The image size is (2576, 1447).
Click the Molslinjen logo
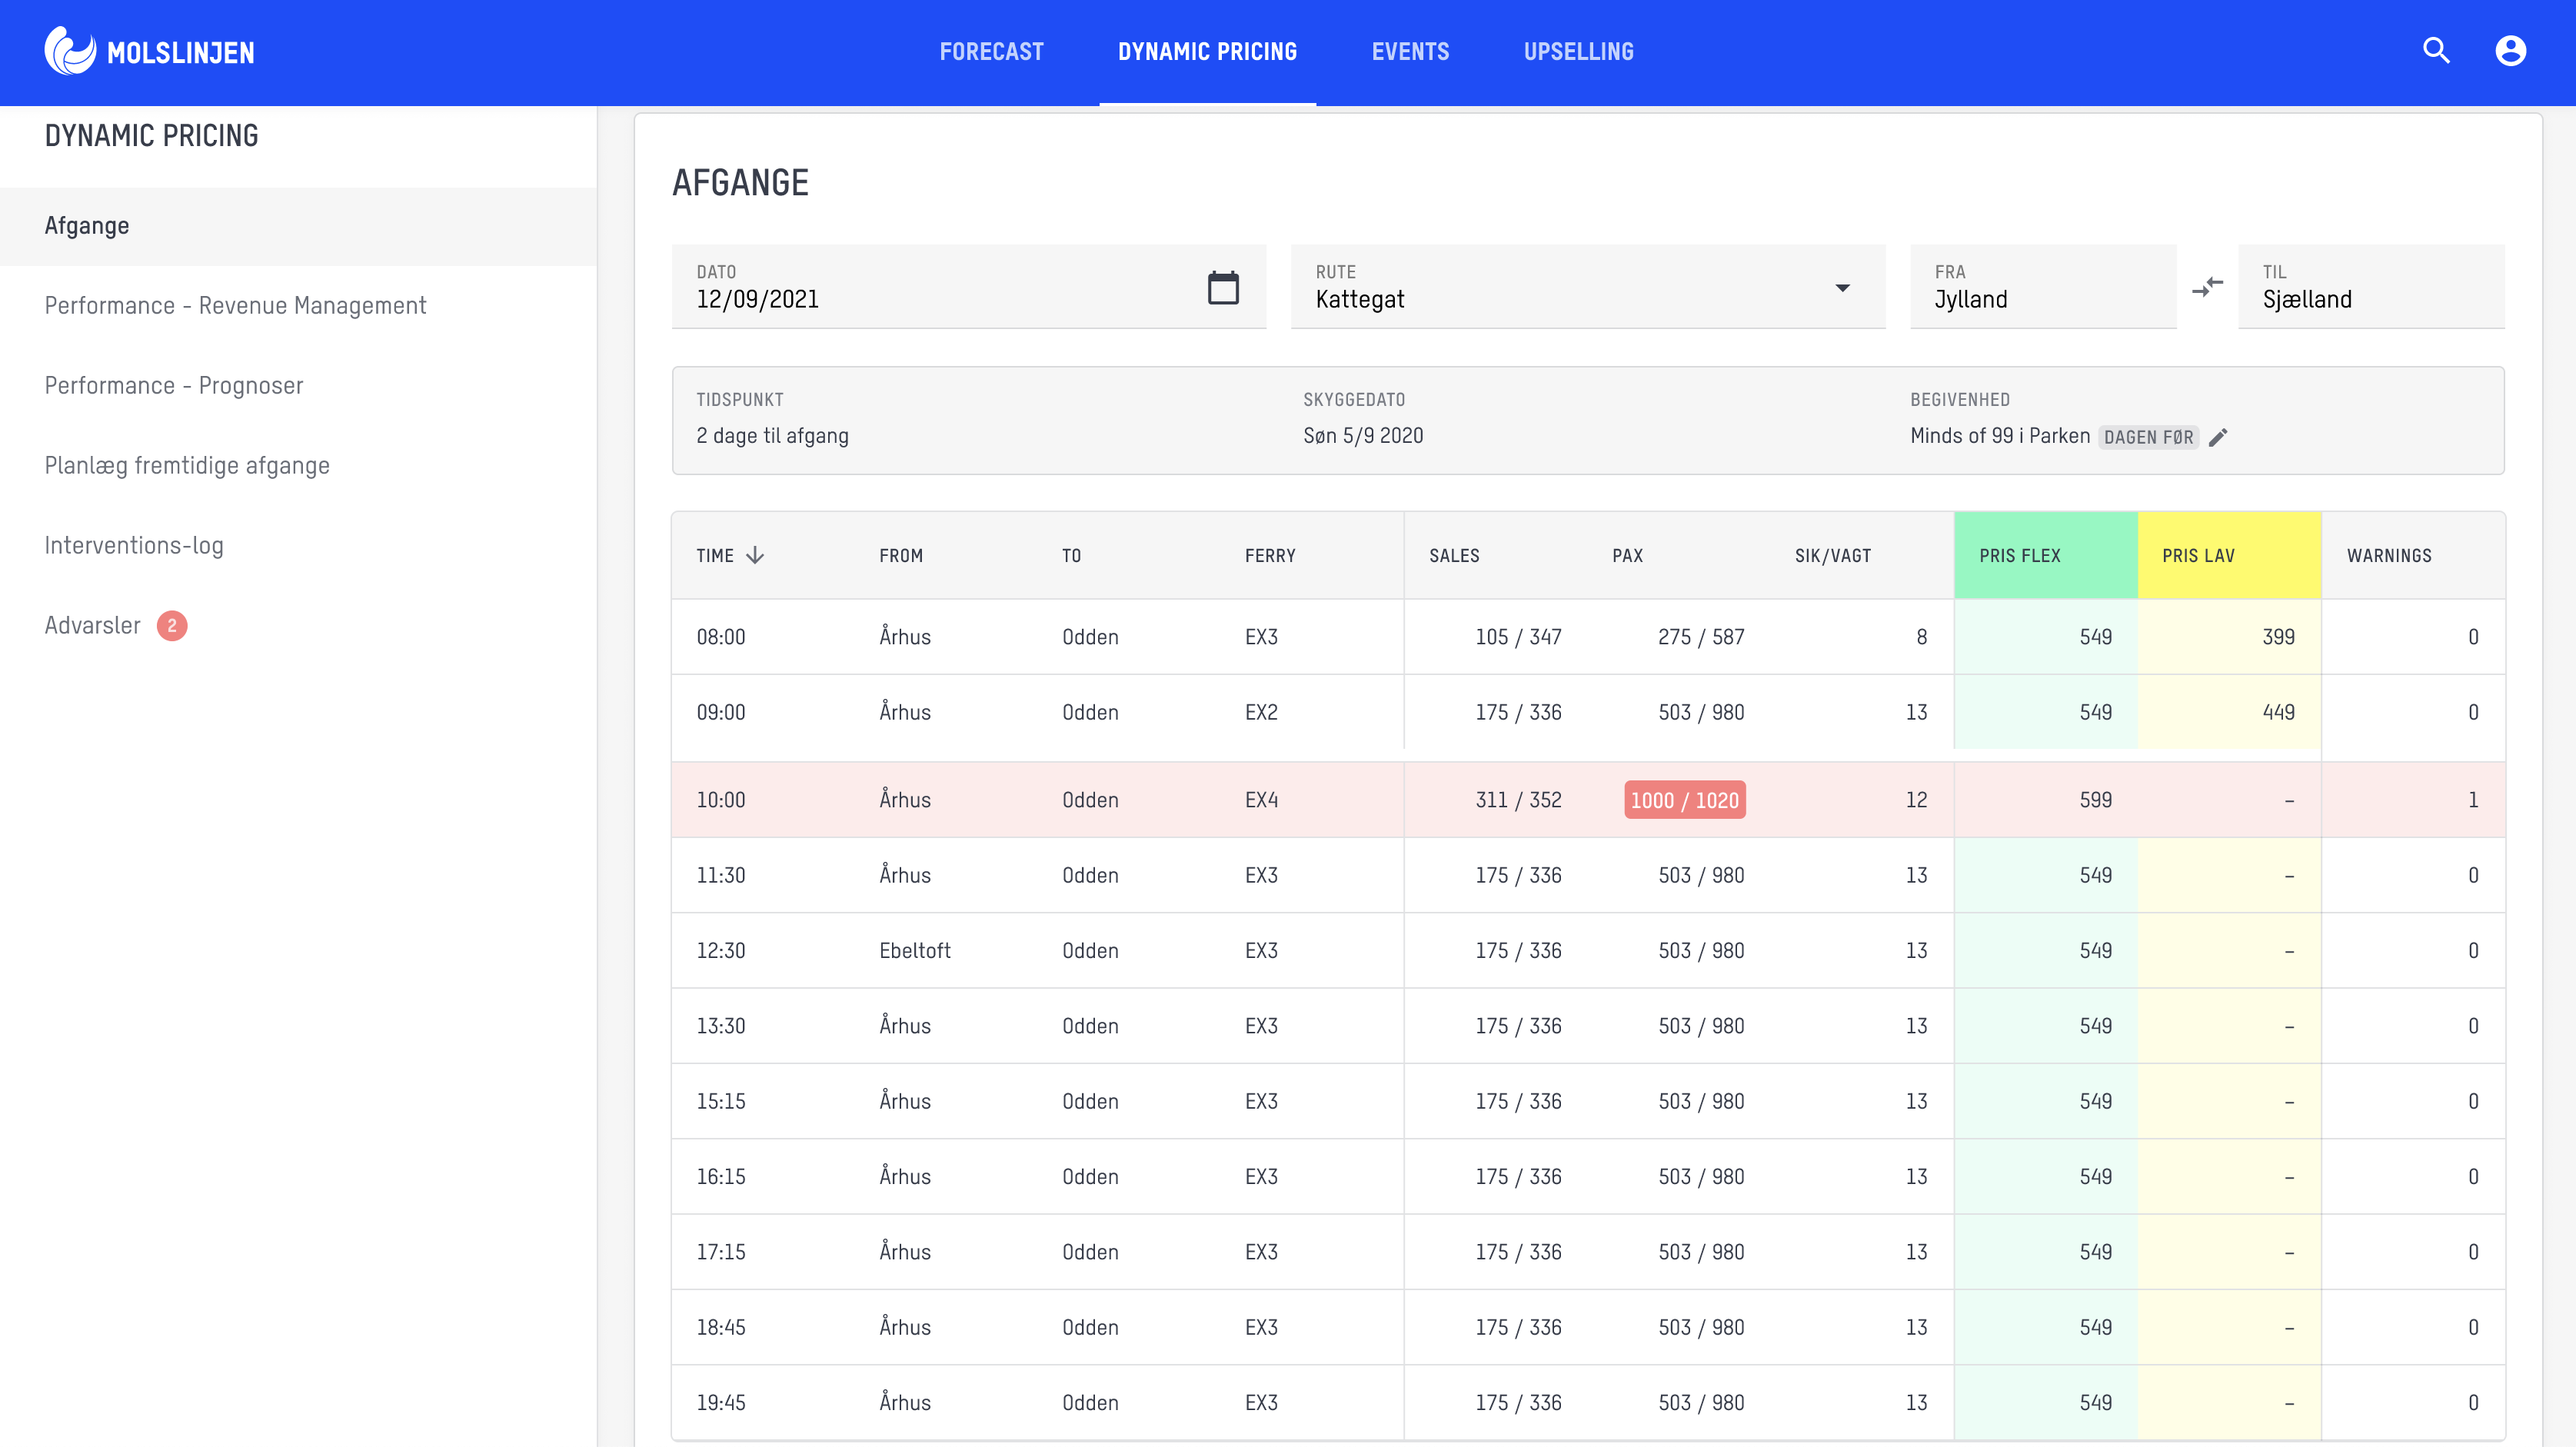[149, 51]
